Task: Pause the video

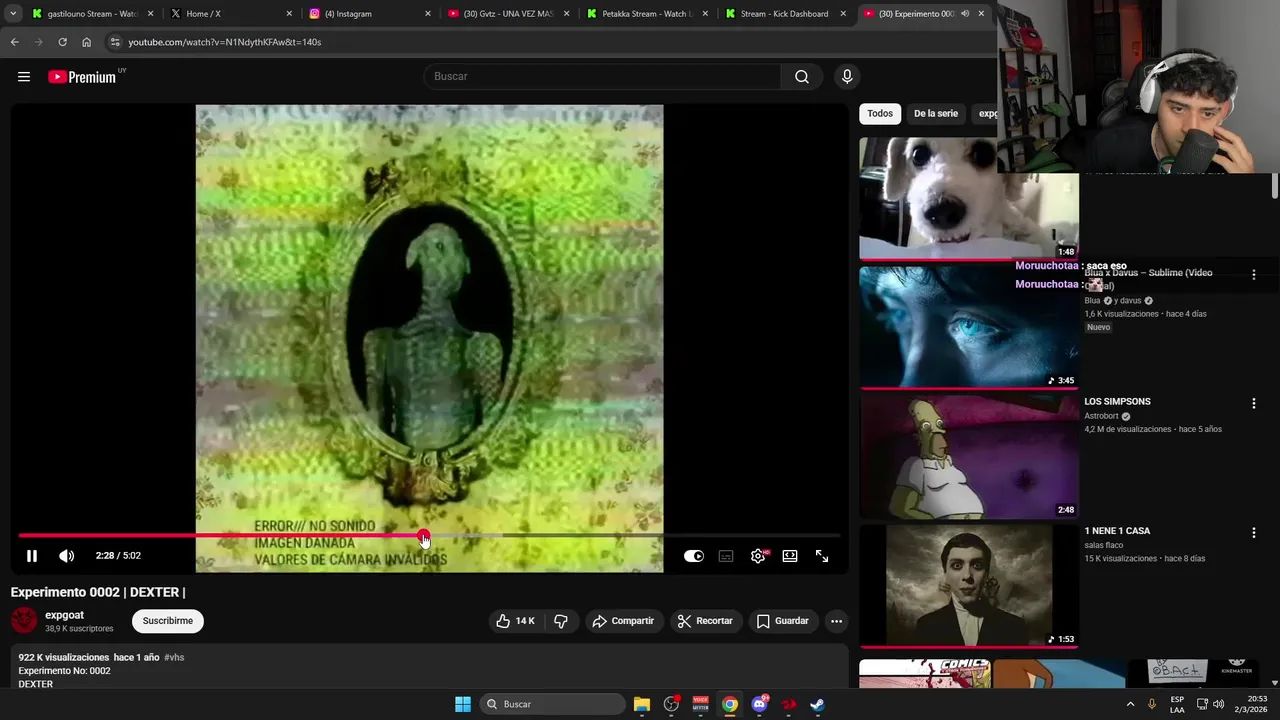Action: tap(32, 556)
